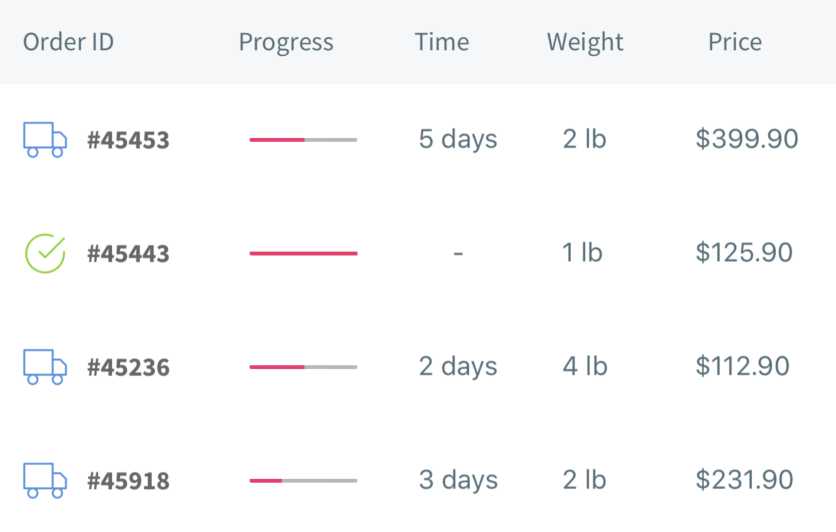Click the truck icon for order #45918

[x=45, y=480]
